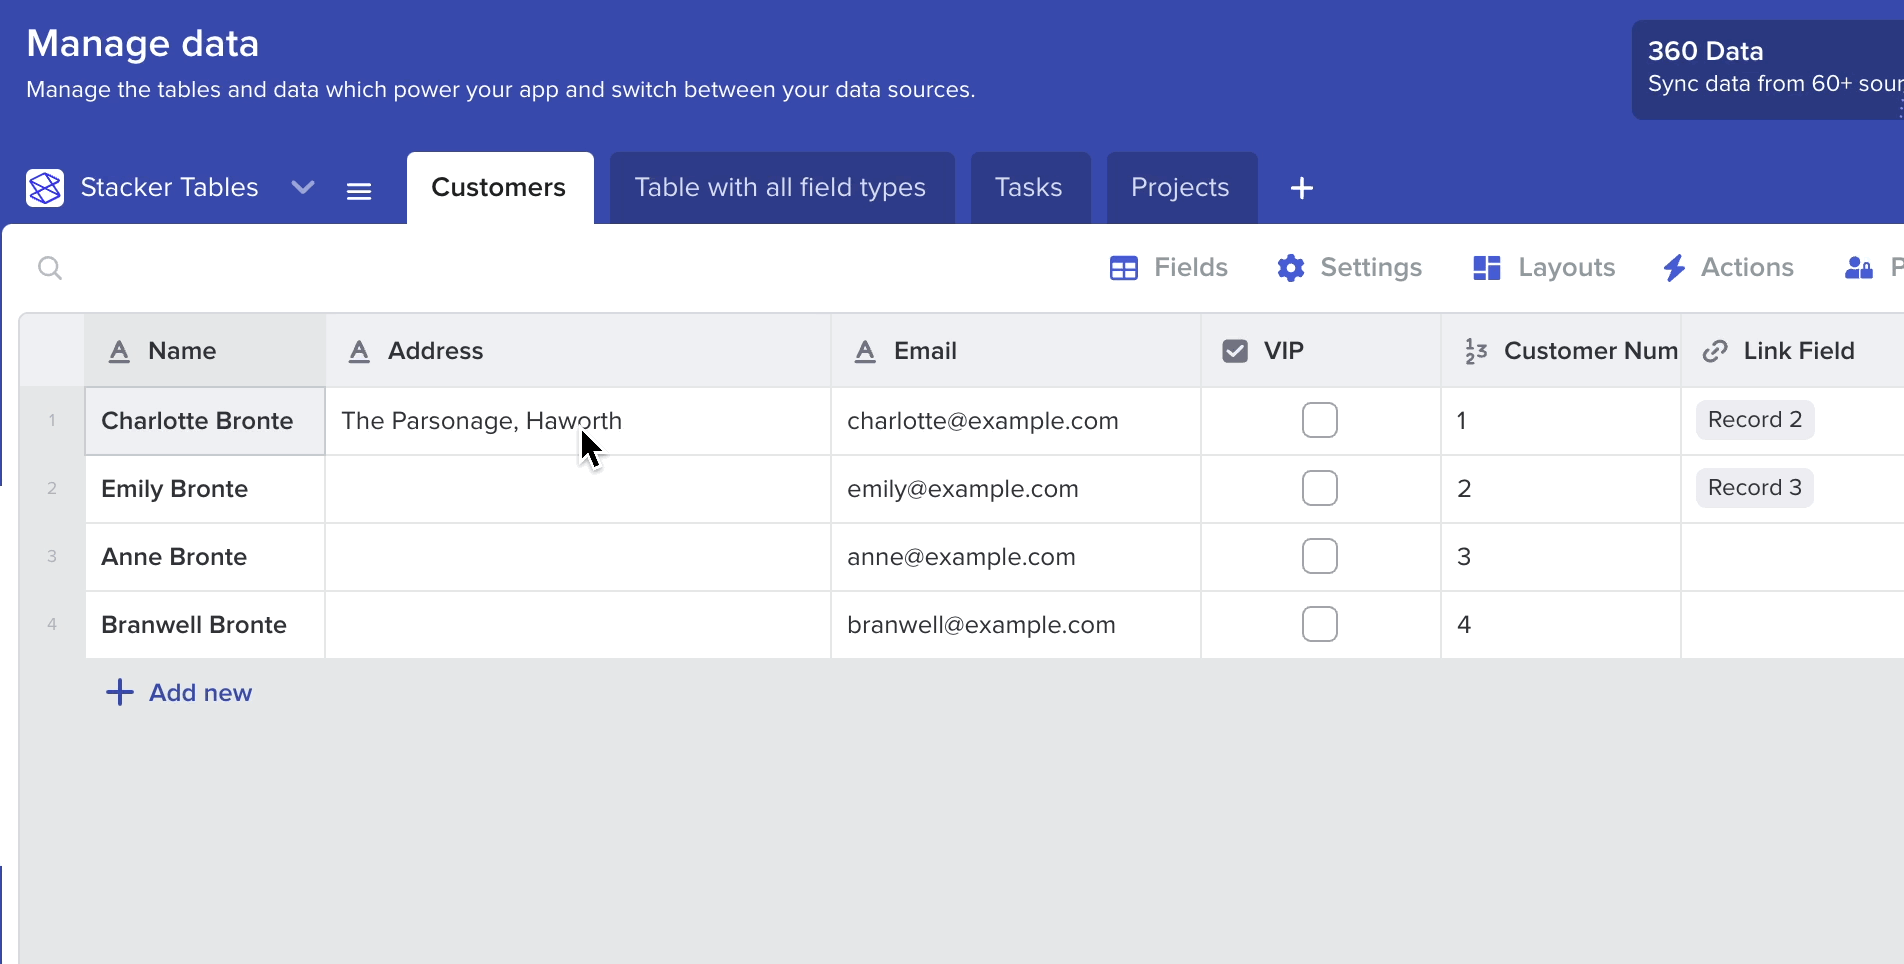Open the Address column header menu
1904x964 pixels.
pyautogui.click(x=578, y=351)
